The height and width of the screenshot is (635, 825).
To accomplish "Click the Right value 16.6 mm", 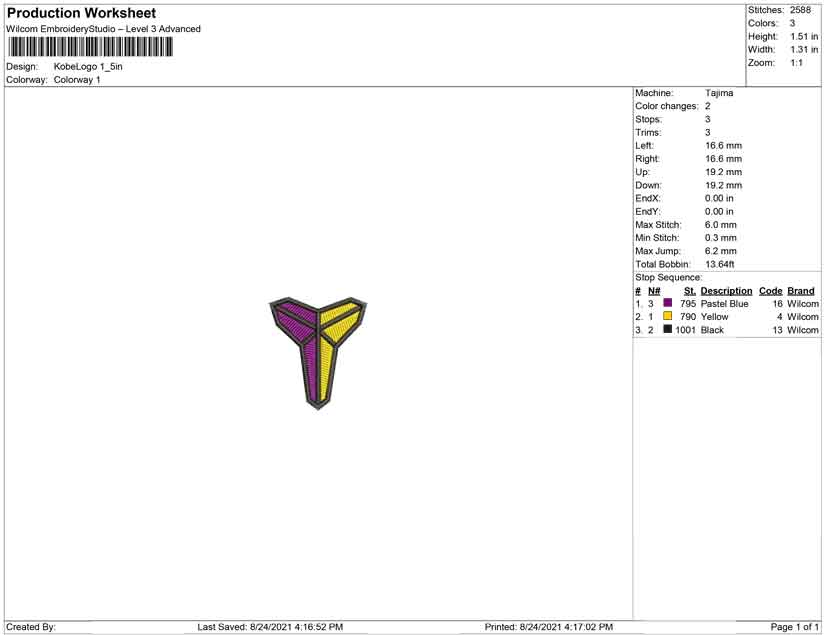I will coord(723,159).
